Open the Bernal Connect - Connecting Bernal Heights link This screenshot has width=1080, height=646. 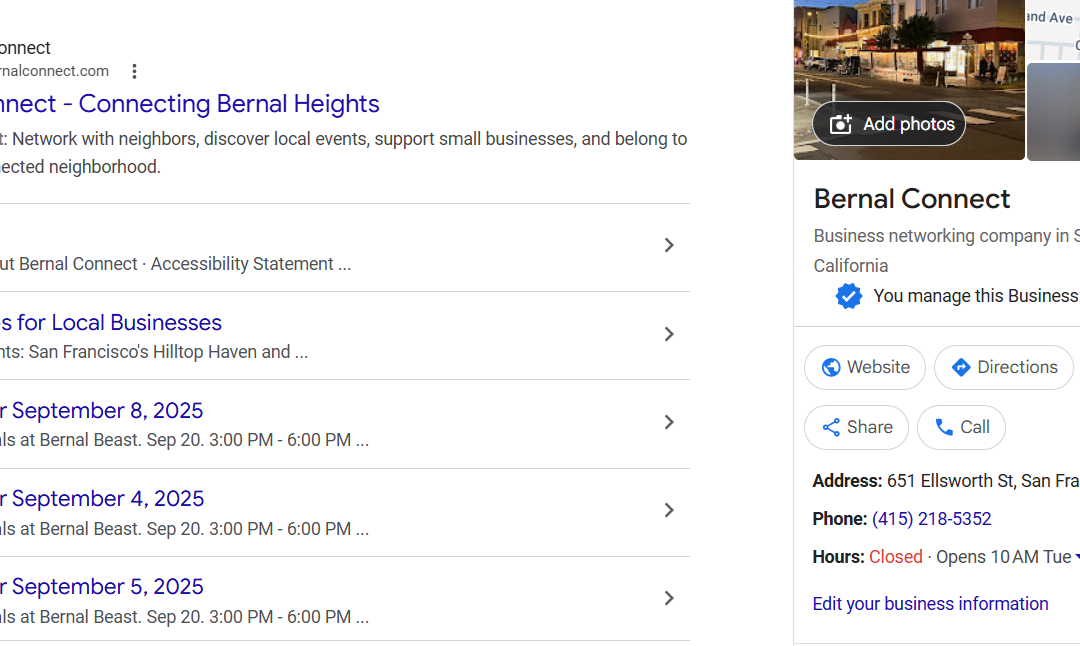tap(190, 104)
